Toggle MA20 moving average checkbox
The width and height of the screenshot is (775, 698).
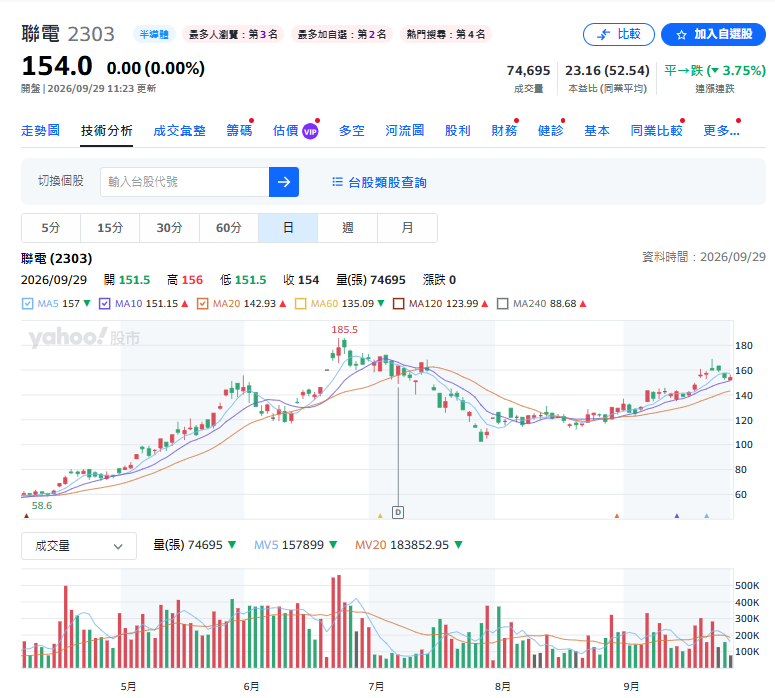coord(202,304)
